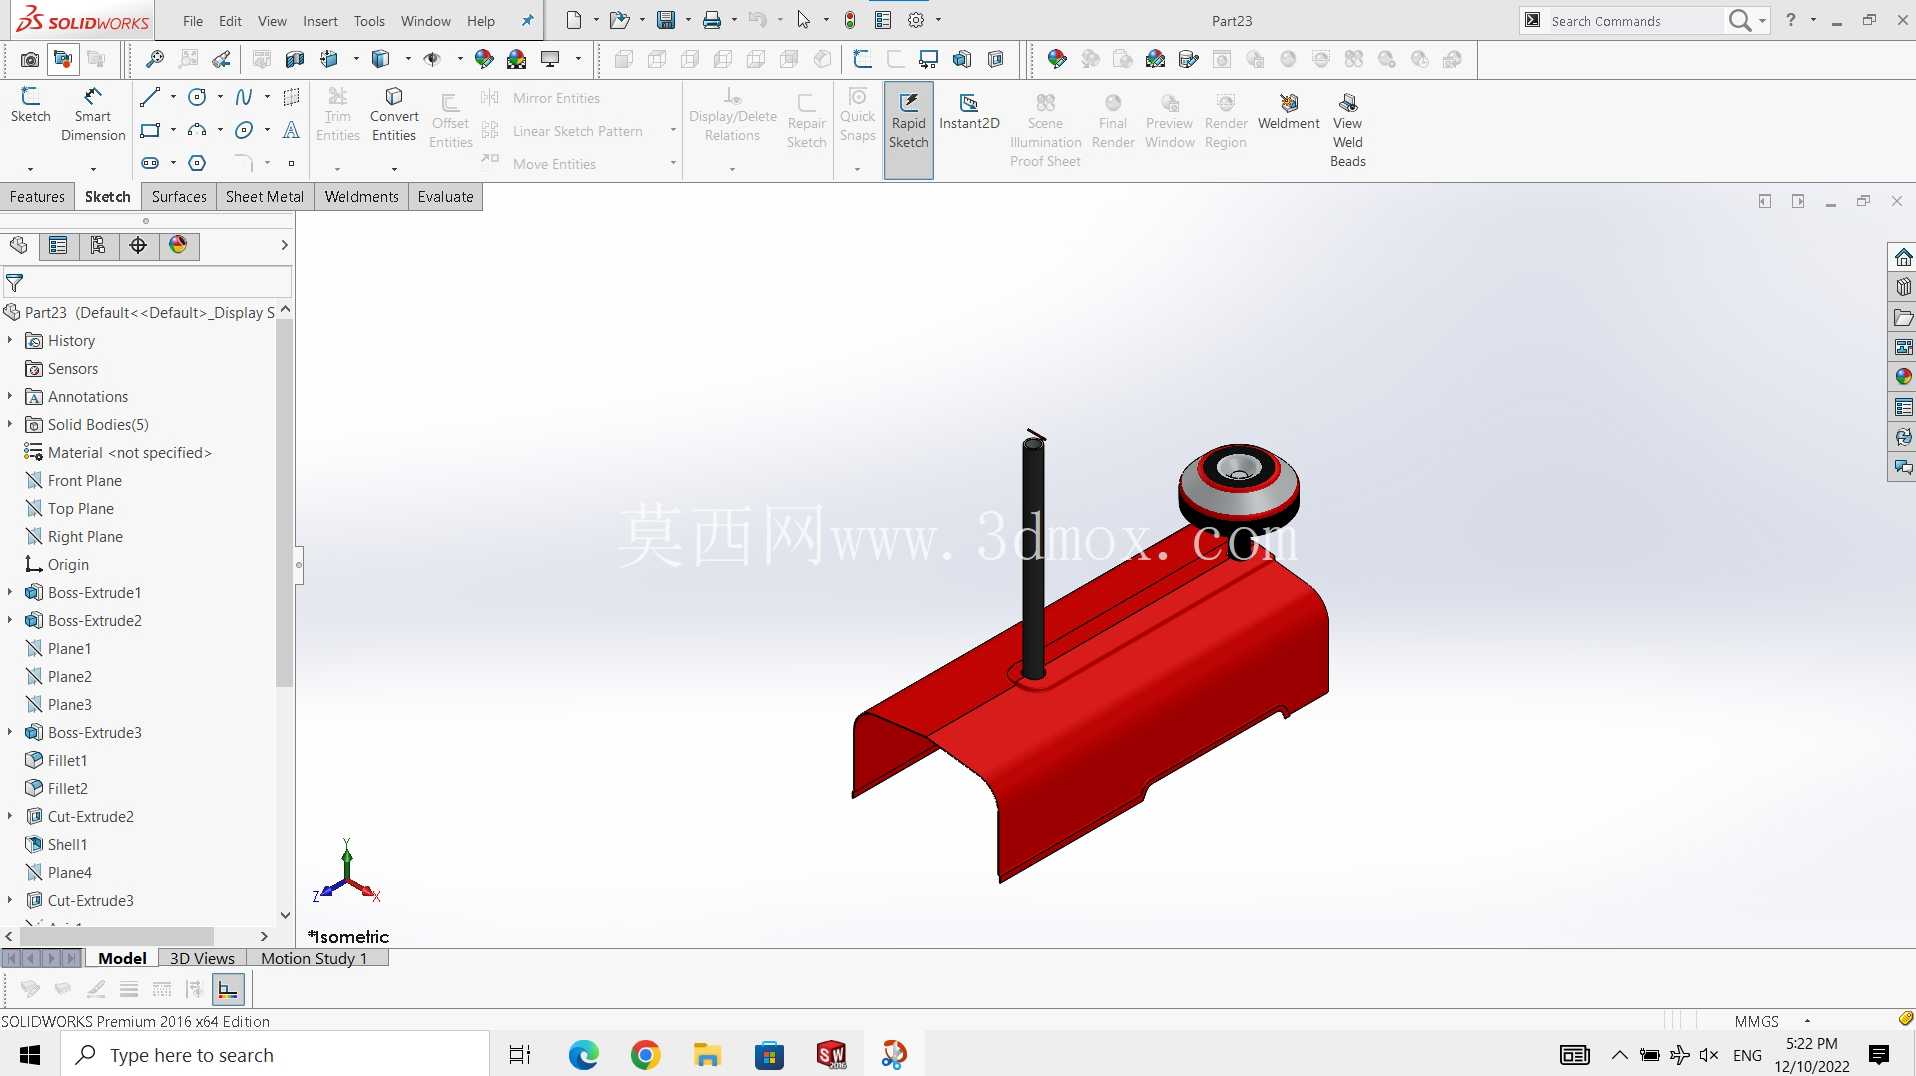
Task: Click the New document icon
Action: [x=573, y=20]
